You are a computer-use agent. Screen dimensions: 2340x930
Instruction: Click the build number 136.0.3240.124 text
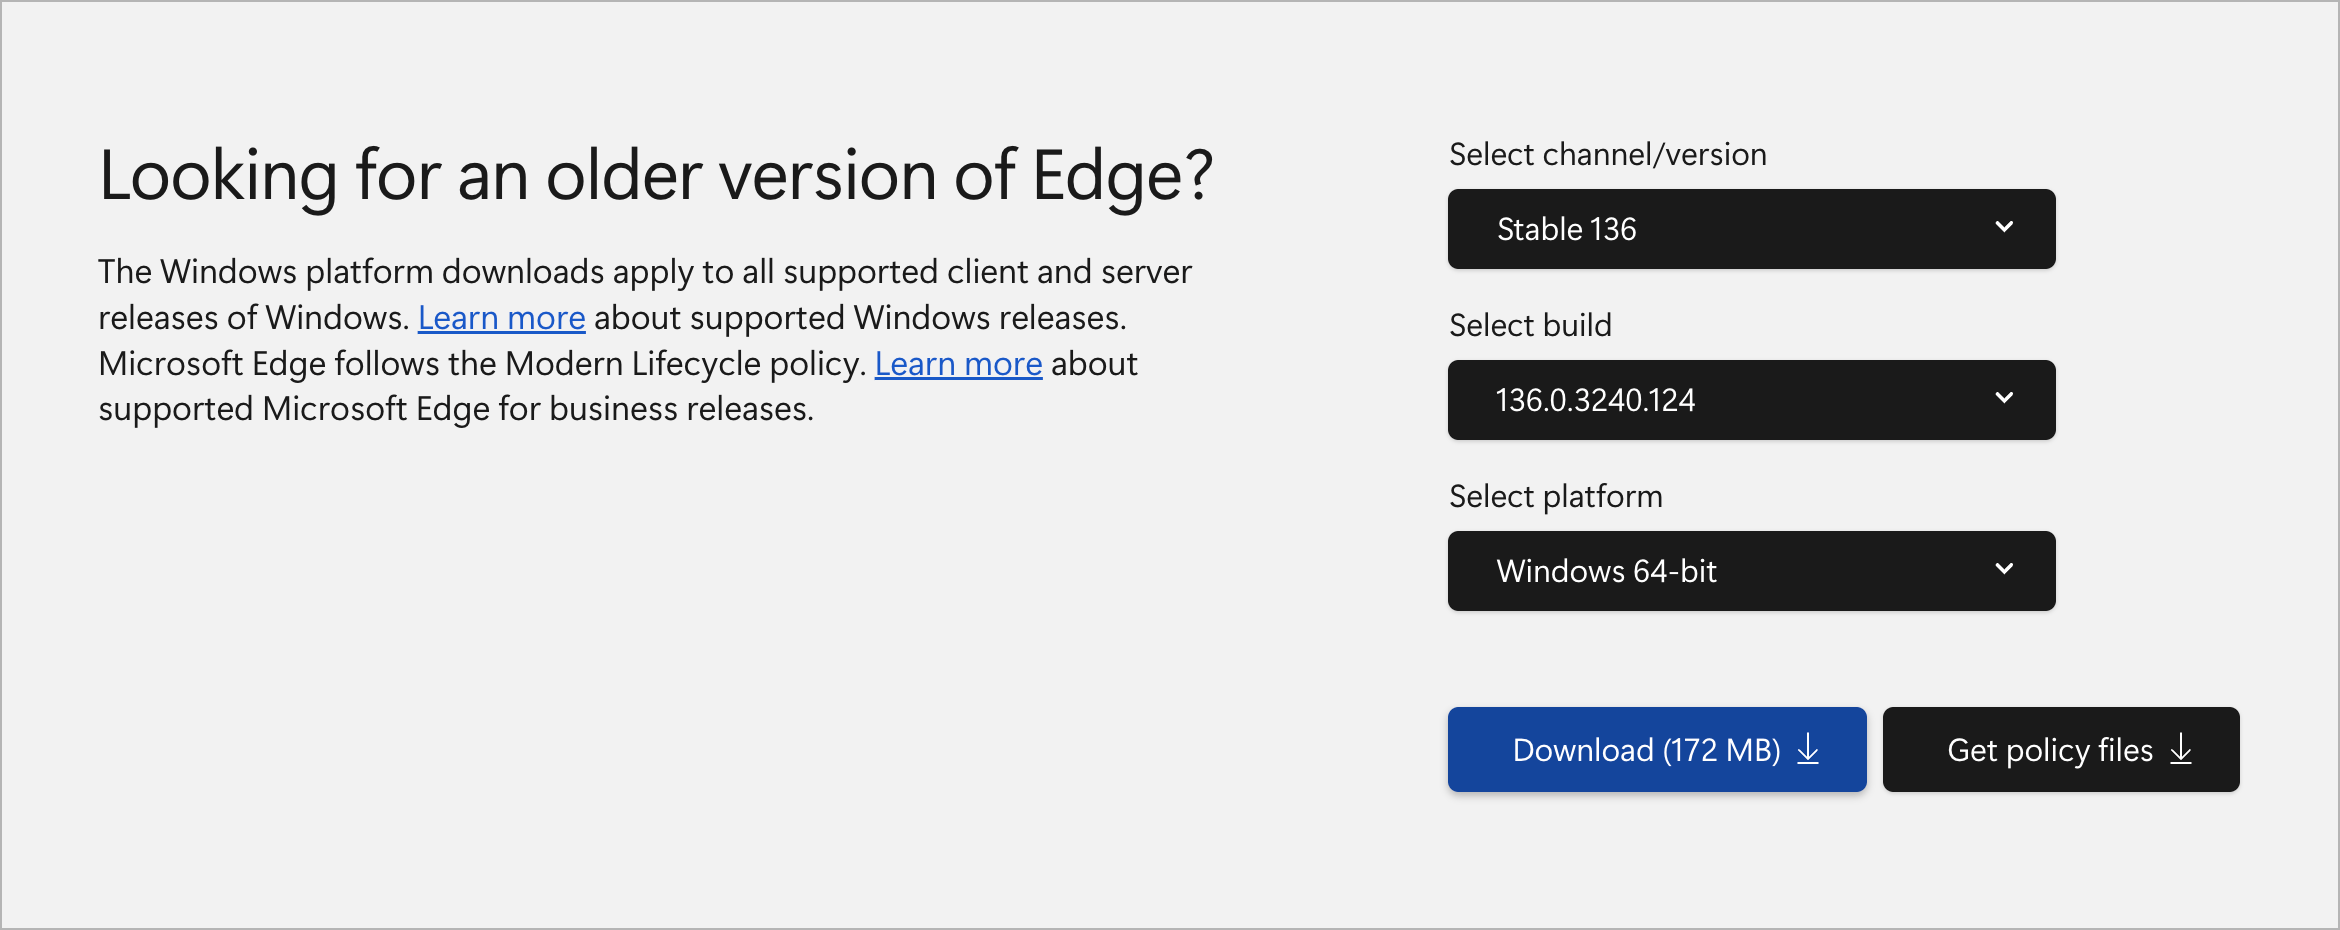tap(1595, 401)
